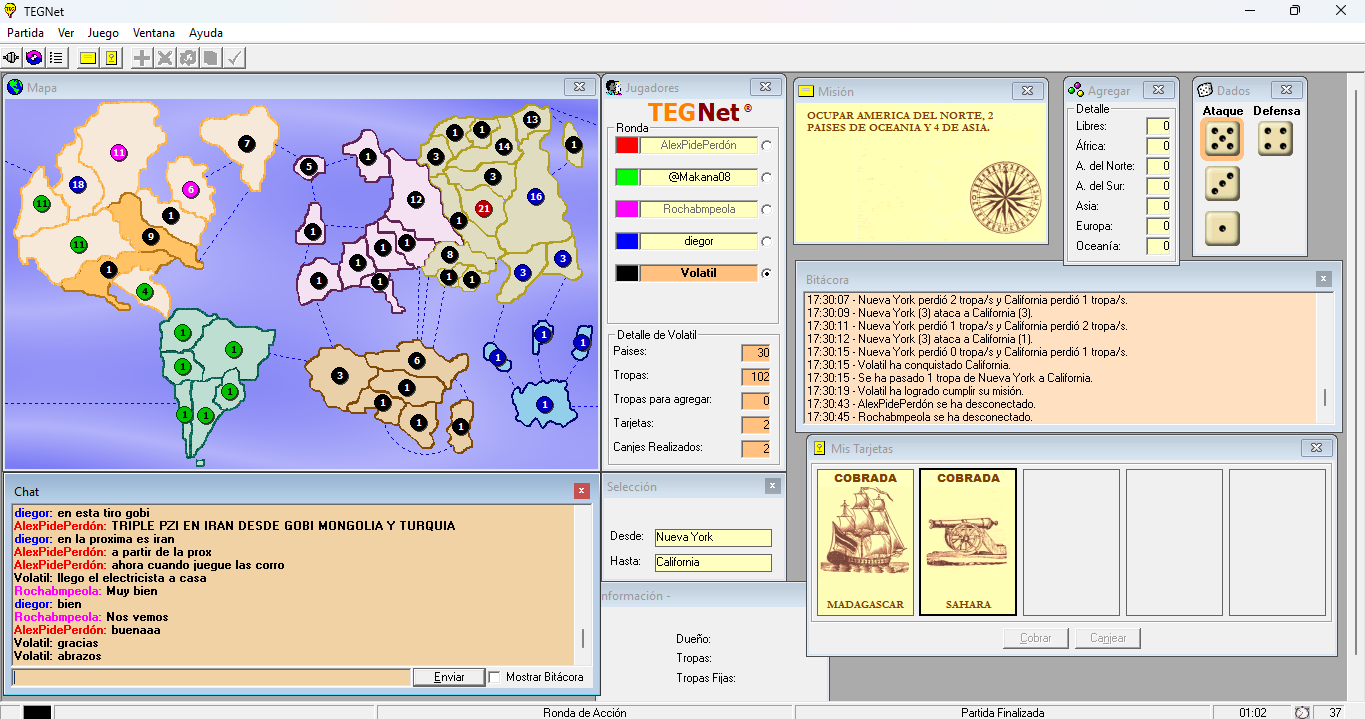The image size is (1365, 719).
Task: Select the radio button for Volatil
Action: pos(767,273)
